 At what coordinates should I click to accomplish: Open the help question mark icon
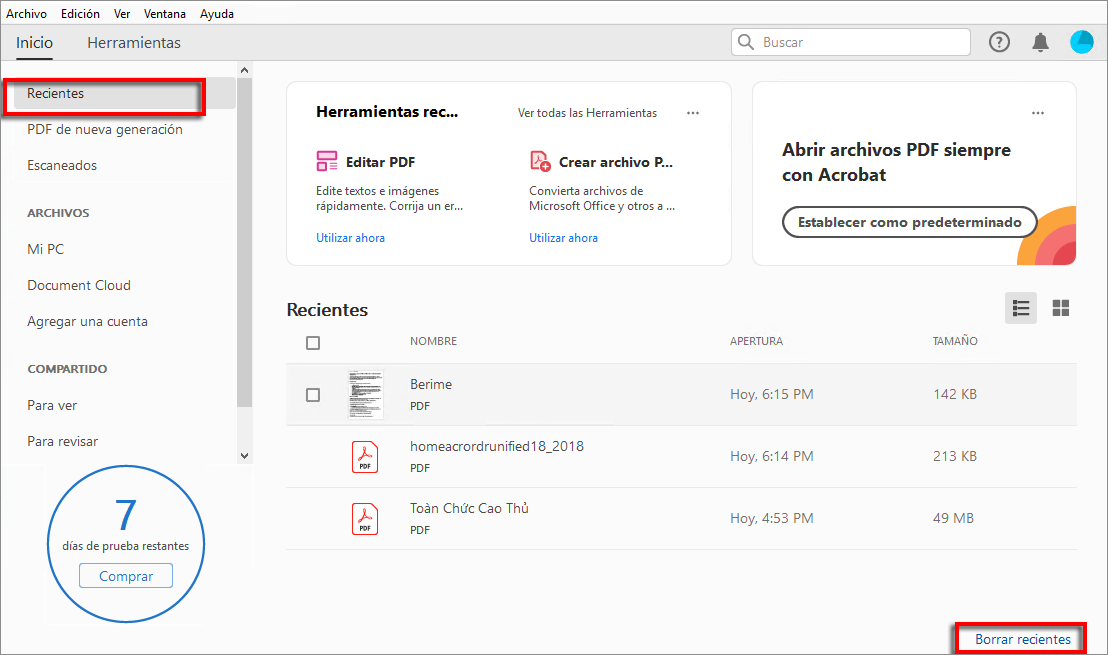(999, 42)
